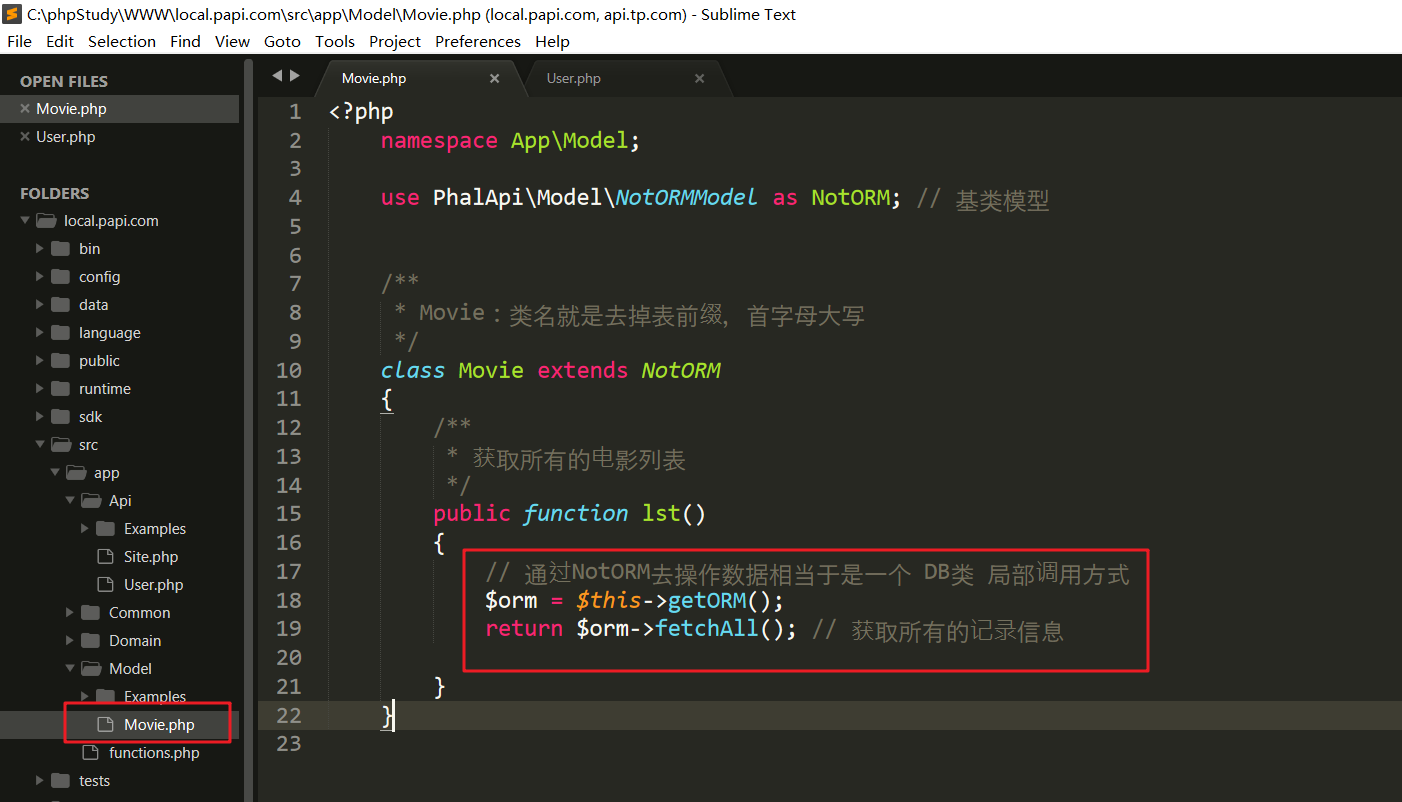This screenshot has width=1402, height=802.
Task: Click line number 10 in the gutter
Action: [x=289, y=370]
